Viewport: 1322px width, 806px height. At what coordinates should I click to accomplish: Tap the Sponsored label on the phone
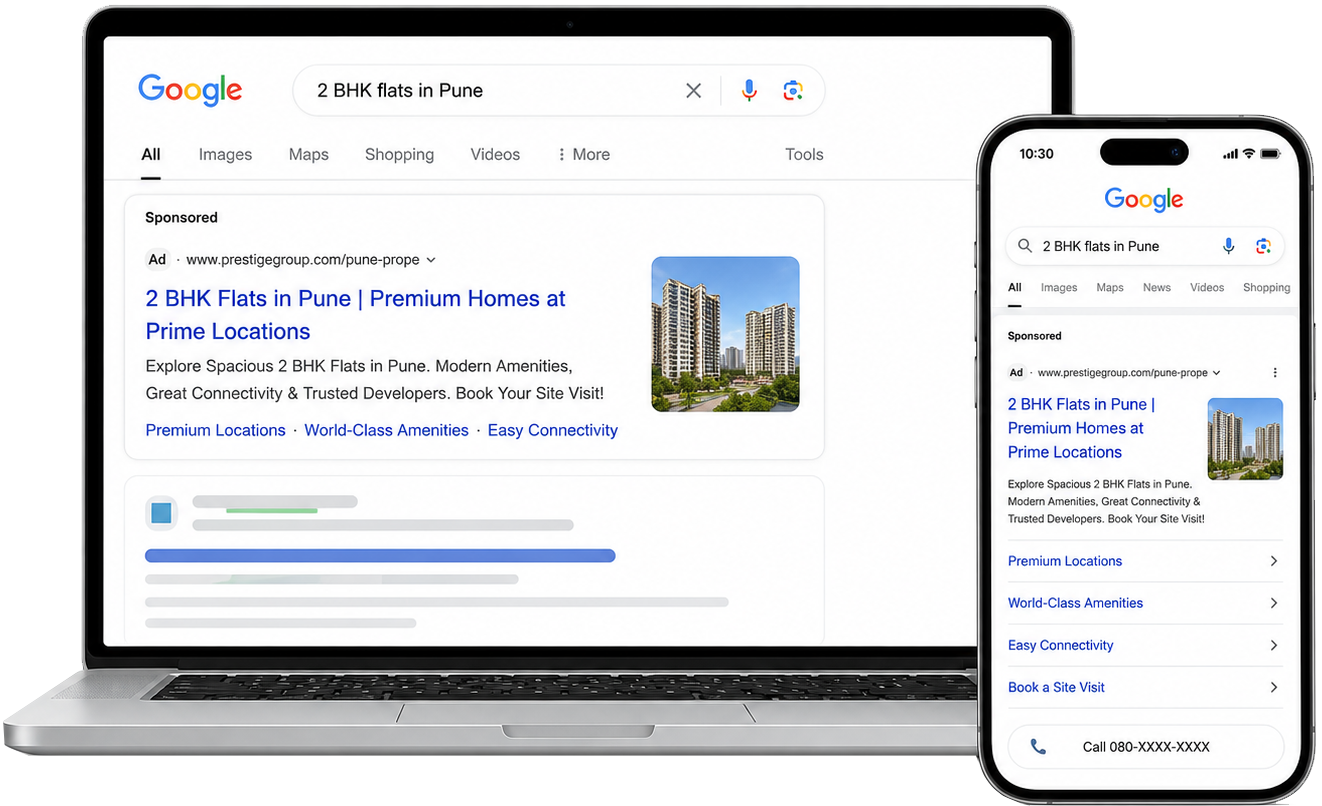[1034, 336]
